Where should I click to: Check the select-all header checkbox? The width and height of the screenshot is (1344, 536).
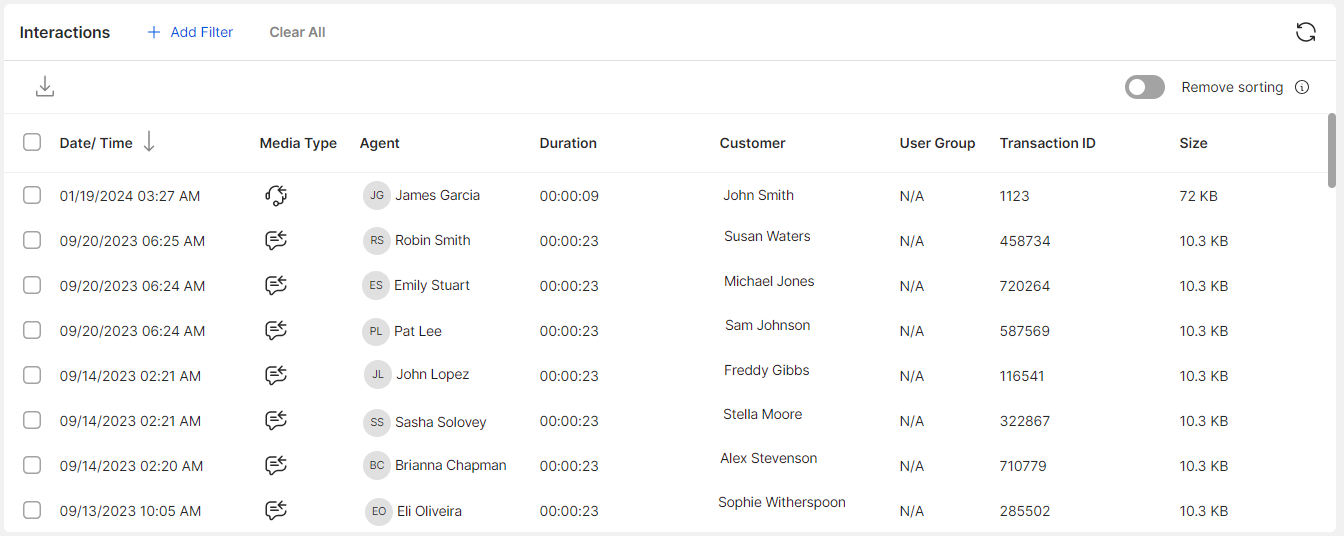[x=32, y=142]
